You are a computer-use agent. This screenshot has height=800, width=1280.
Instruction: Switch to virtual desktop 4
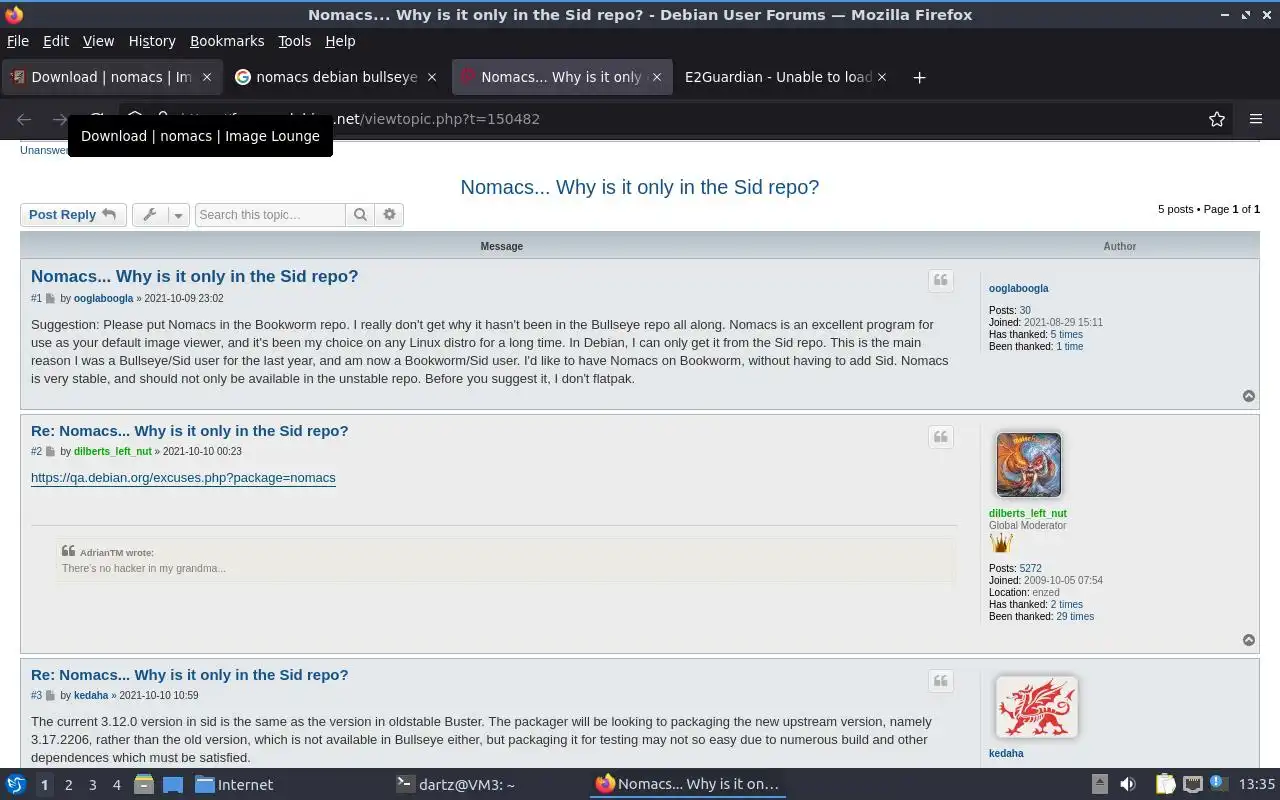(116, 785)
